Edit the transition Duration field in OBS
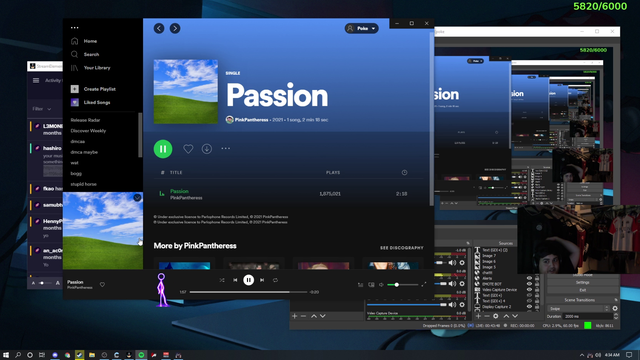The image size is (640, 360). (x=587, y=316)
